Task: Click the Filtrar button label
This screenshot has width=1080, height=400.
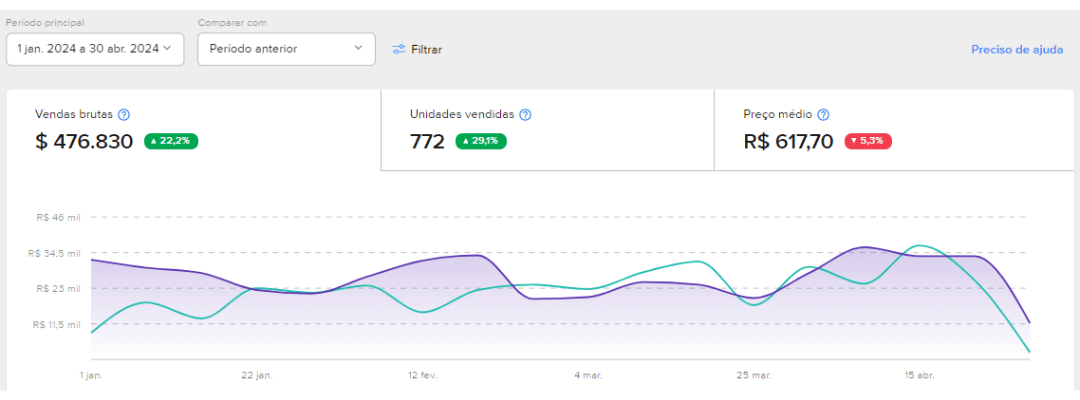Action: point(426,50)
